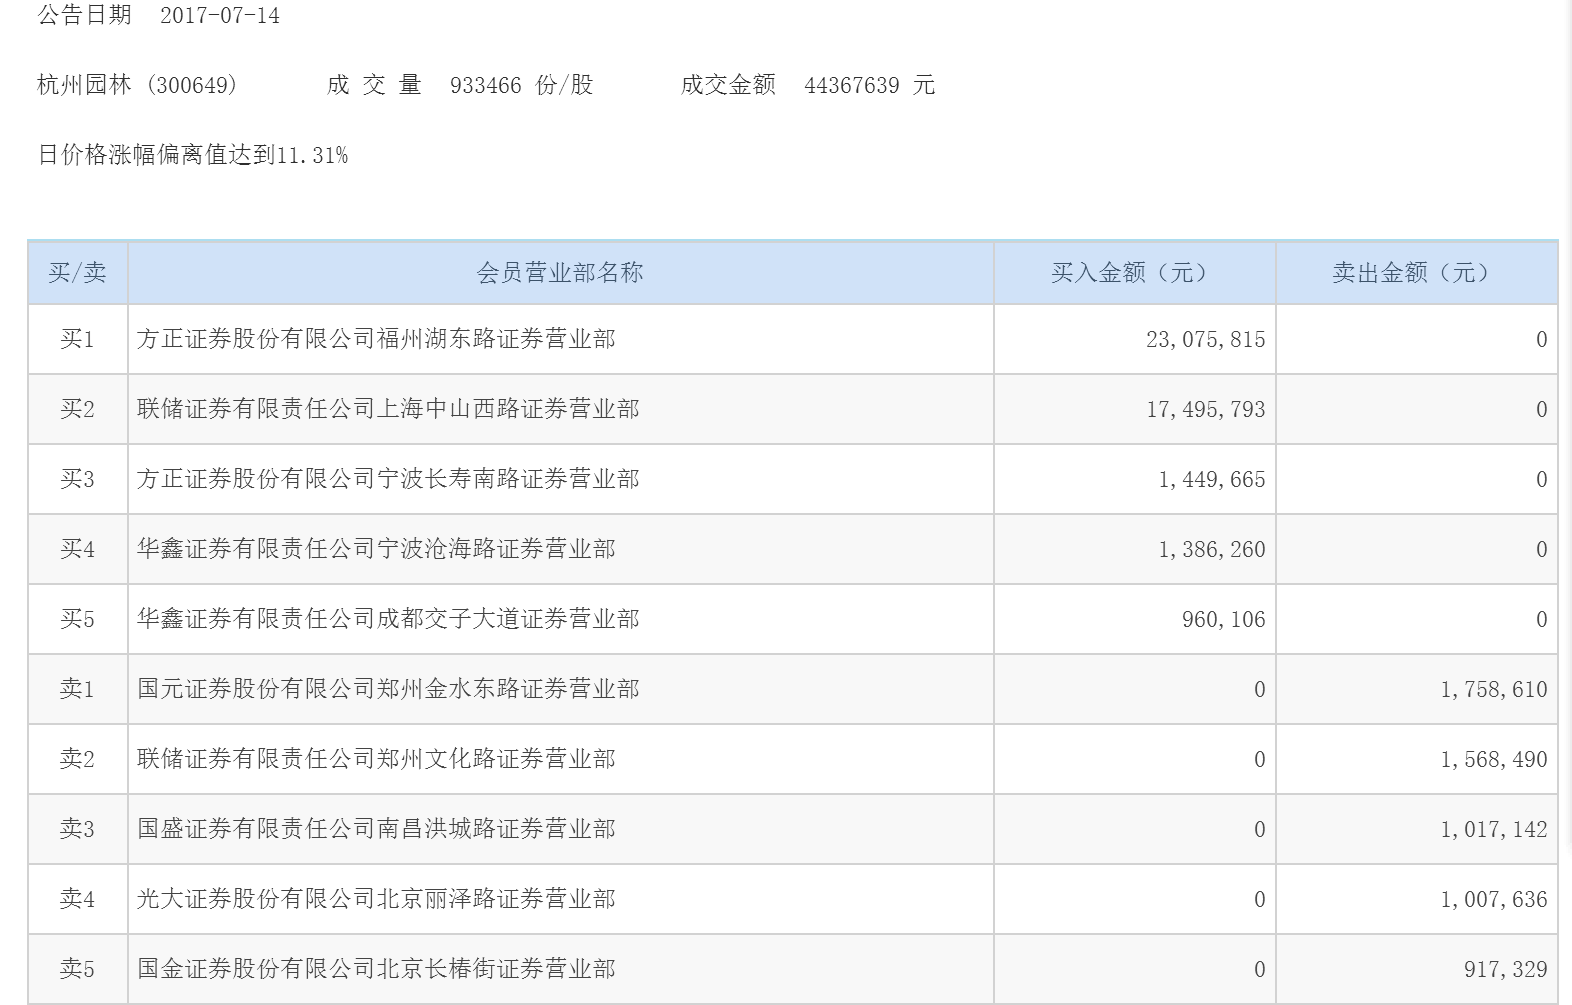
Task: Click the 买/卖 column header
Action: click(77, 273)
